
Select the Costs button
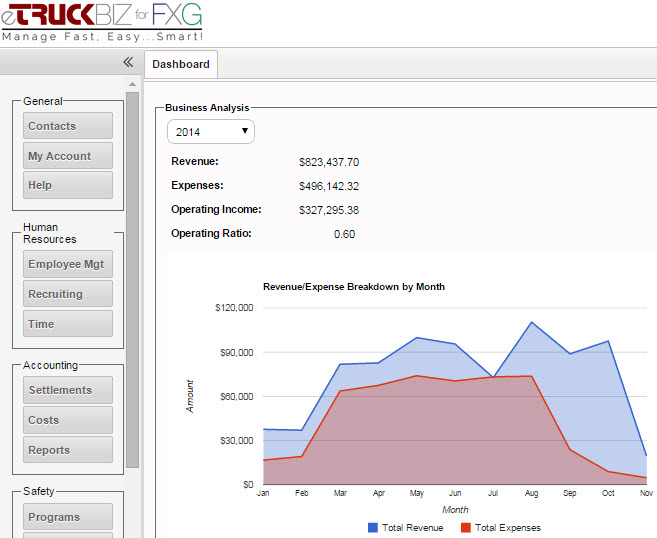point(68,420)
